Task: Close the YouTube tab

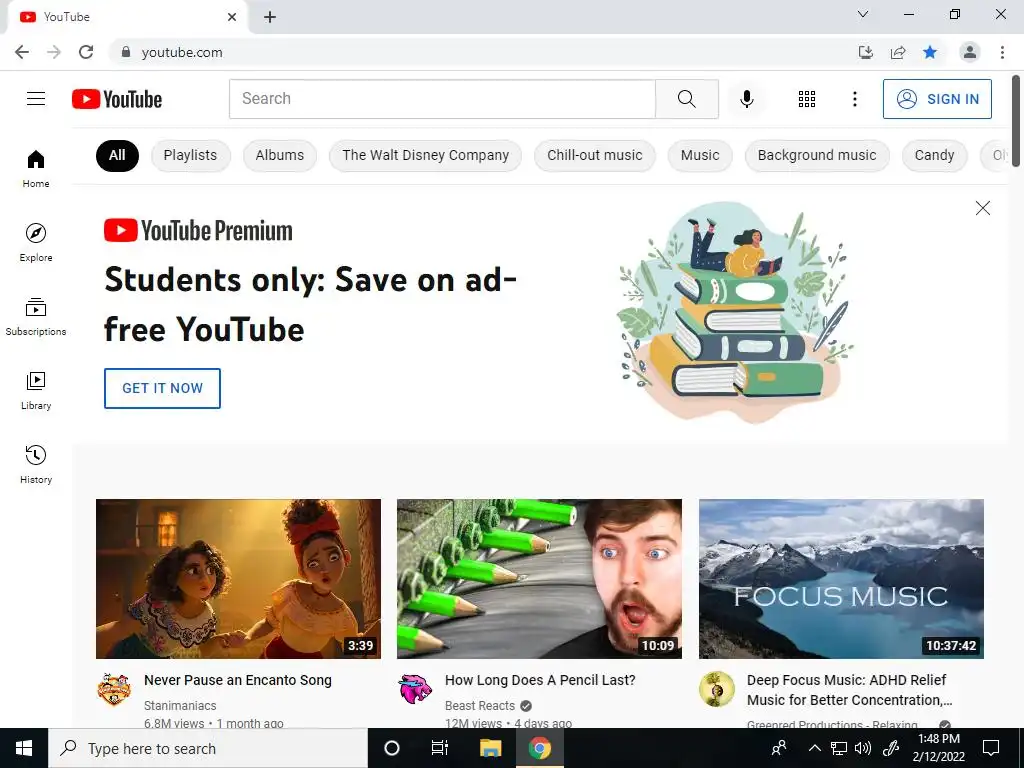Action: (232, 17)
